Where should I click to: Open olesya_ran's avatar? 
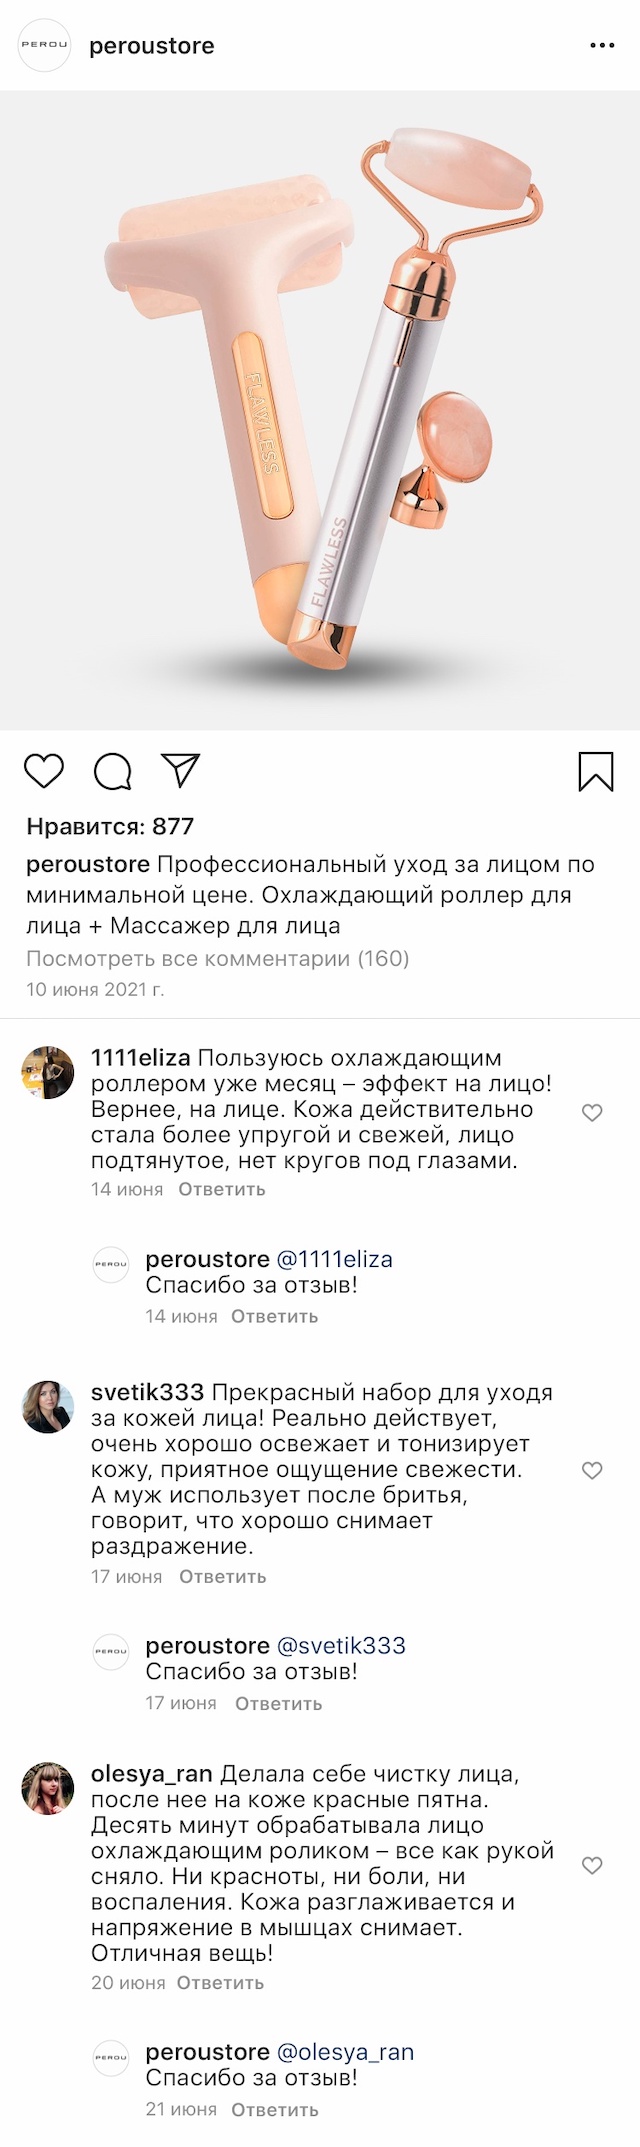click(48, 1789)
